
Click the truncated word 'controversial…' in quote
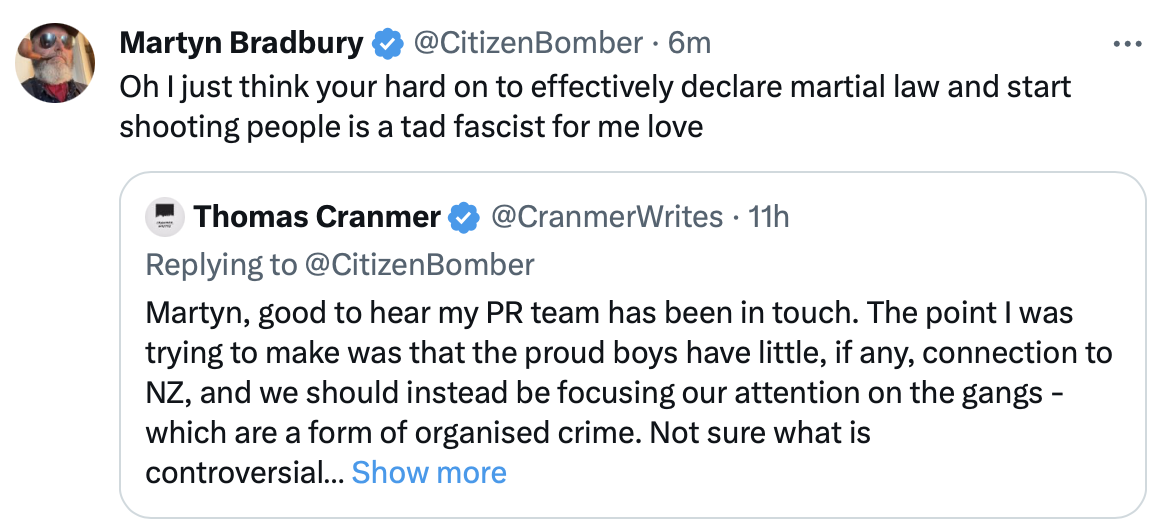(243, 472)
